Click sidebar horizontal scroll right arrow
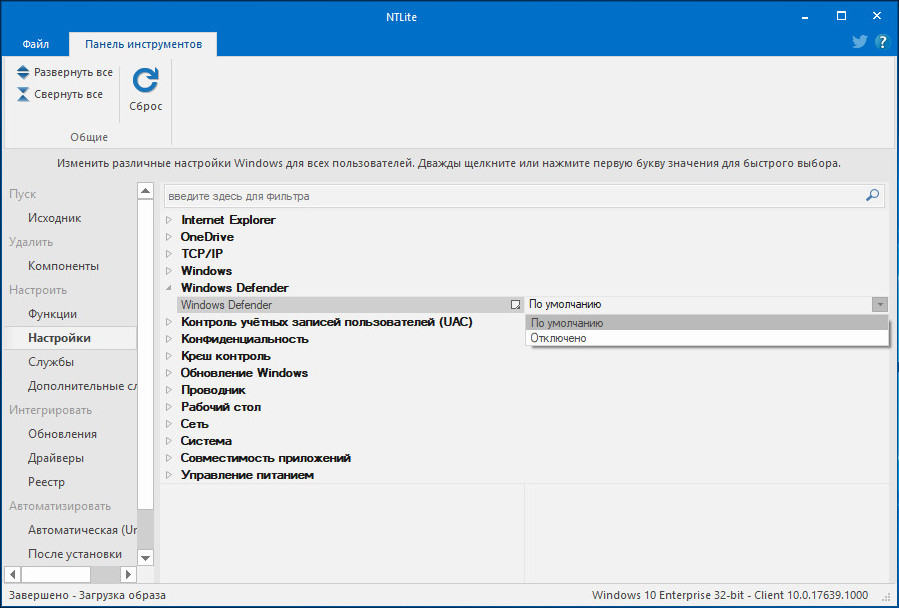Image resolution: width=899 pixels, height=608 pixels. (128, 574)
